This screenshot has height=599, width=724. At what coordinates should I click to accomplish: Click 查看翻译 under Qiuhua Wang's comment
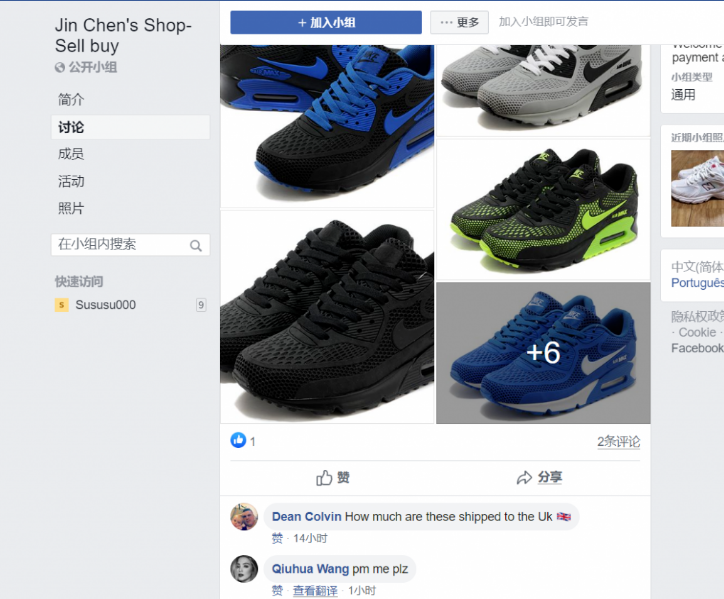(x=315, y=591)
